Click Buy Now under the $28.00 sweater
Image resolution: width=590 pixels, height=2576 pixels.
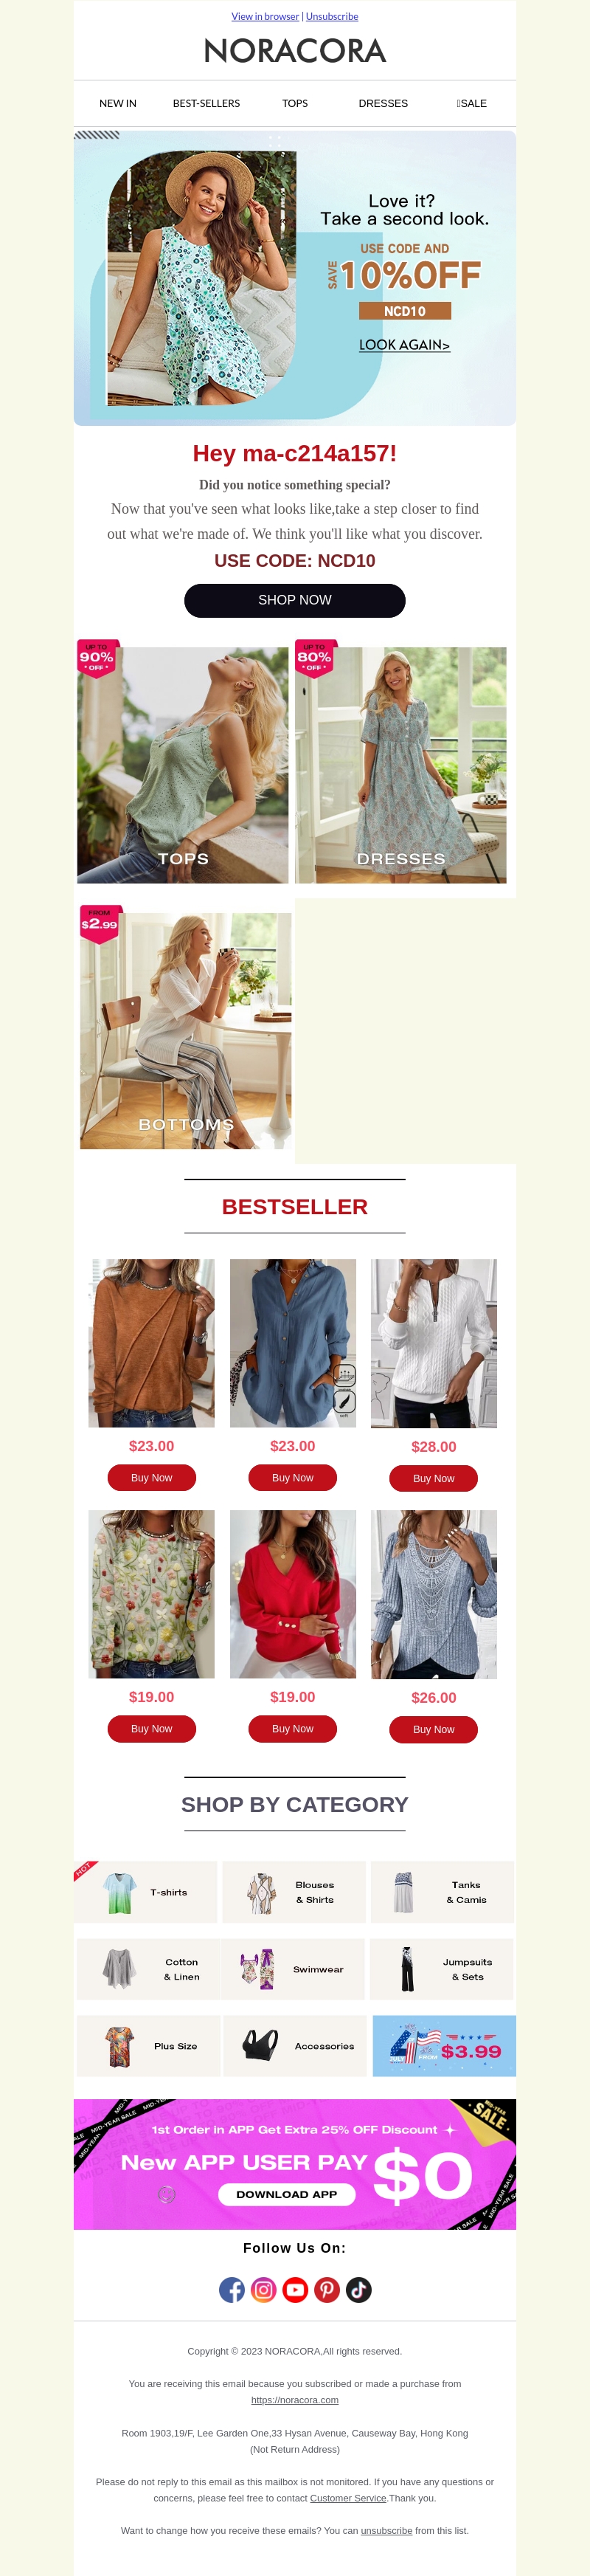tap(433, 1478)
